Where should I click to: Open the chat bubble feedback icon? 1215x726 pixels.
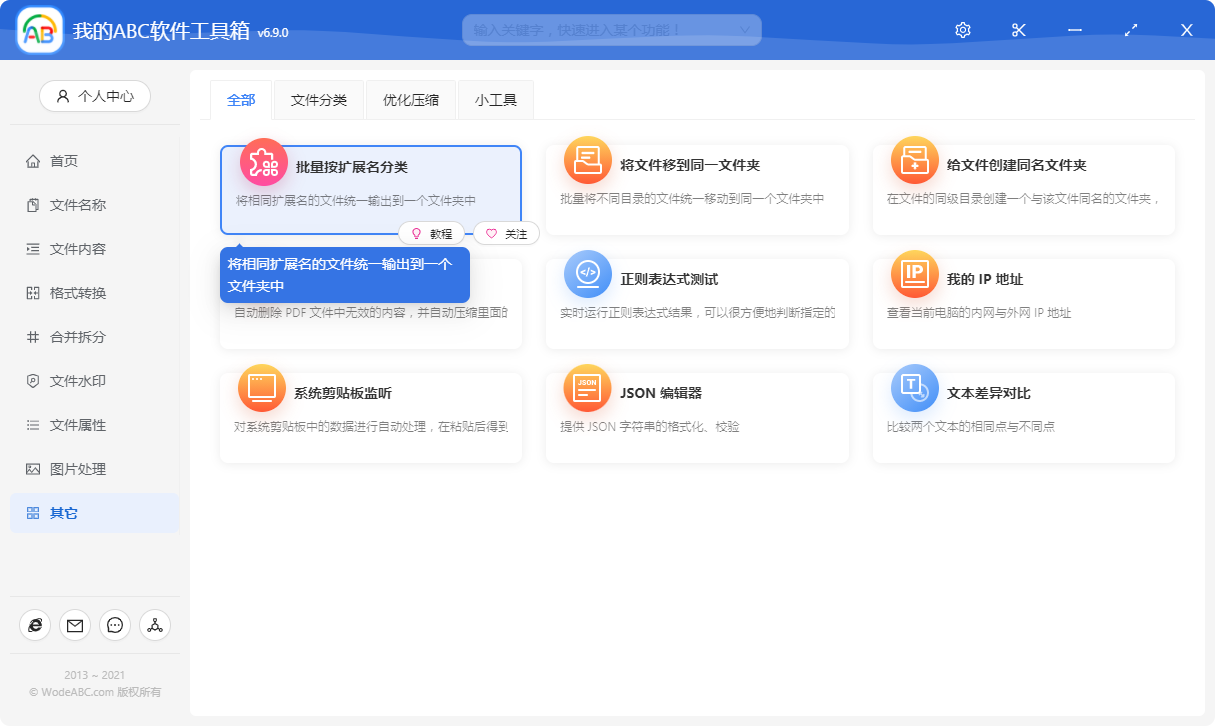click(x=114, y=625)
